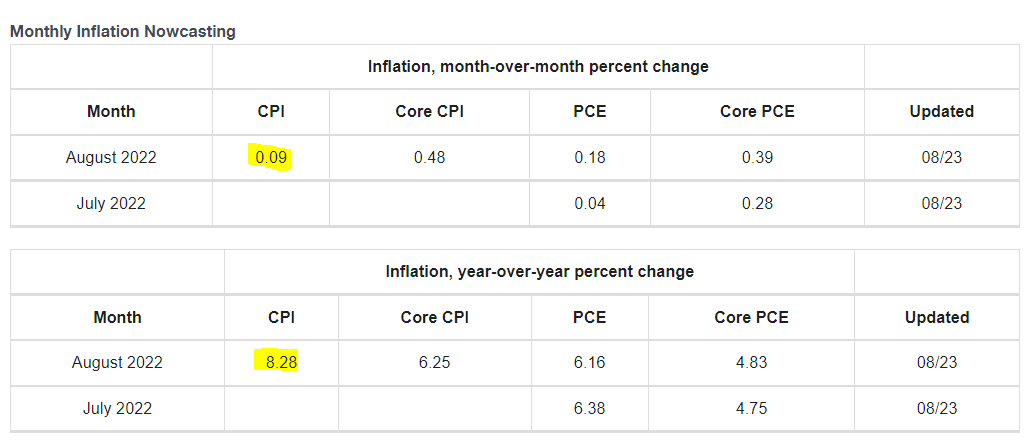Screen dimensions: 1031x448
Task: Select August 2022 row in year-over-year table
Action: [117, 362]
